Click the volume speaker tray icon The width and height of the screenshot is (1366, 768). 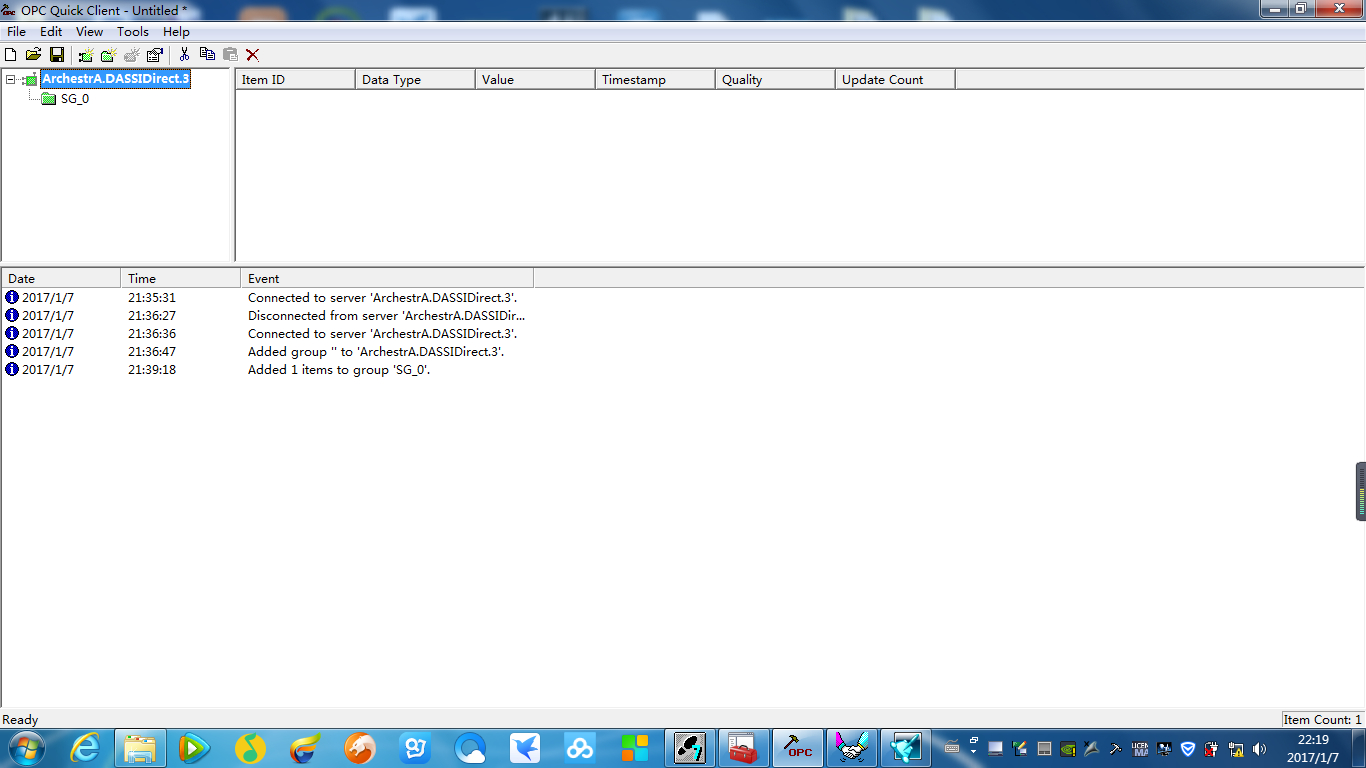tap(1259, 748)
